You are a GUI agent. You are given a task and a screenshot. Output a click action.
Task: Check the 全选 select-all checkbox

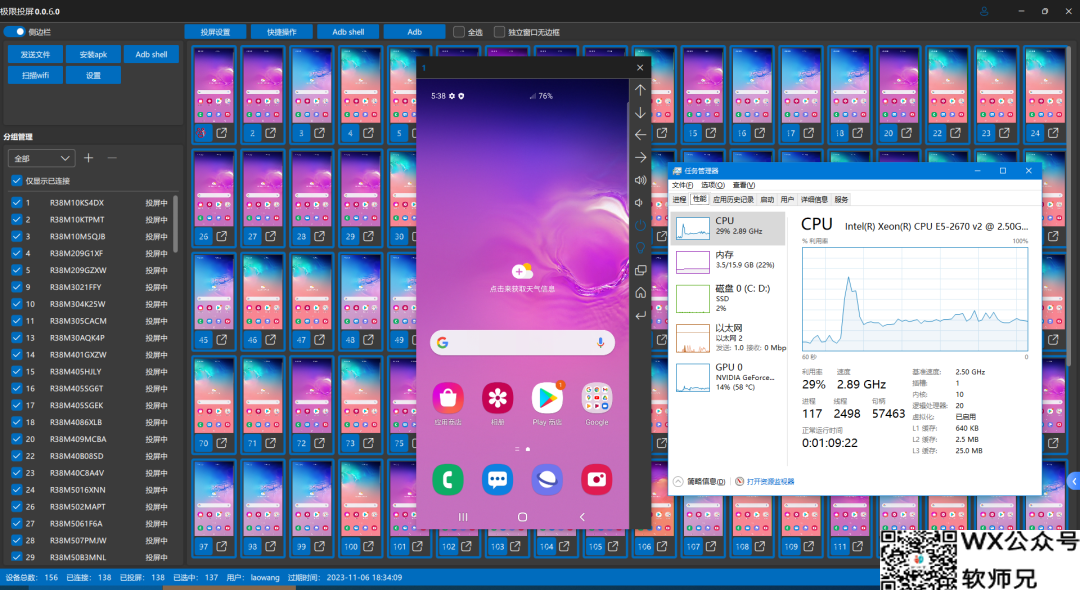[x=459, y=32]
